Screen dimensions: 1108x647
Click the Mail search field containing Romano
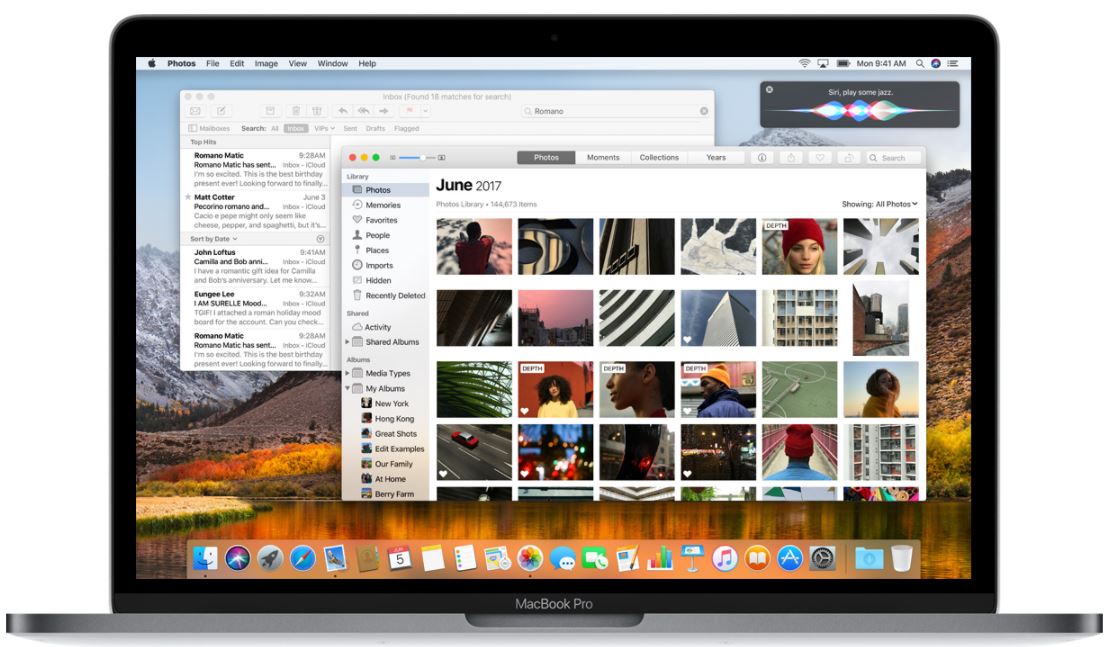click(615, 111)
